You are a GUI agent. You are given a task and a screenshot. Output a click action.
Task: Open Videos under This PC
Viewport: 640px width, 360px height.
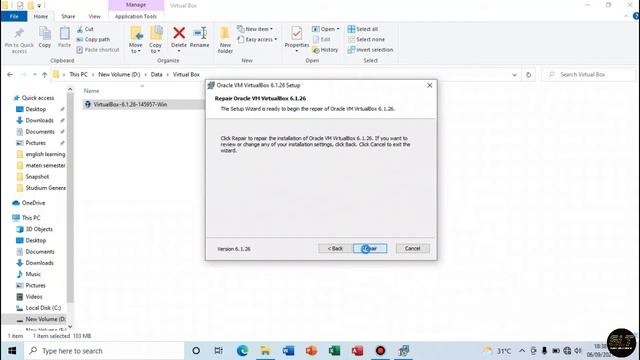(33, 297)
